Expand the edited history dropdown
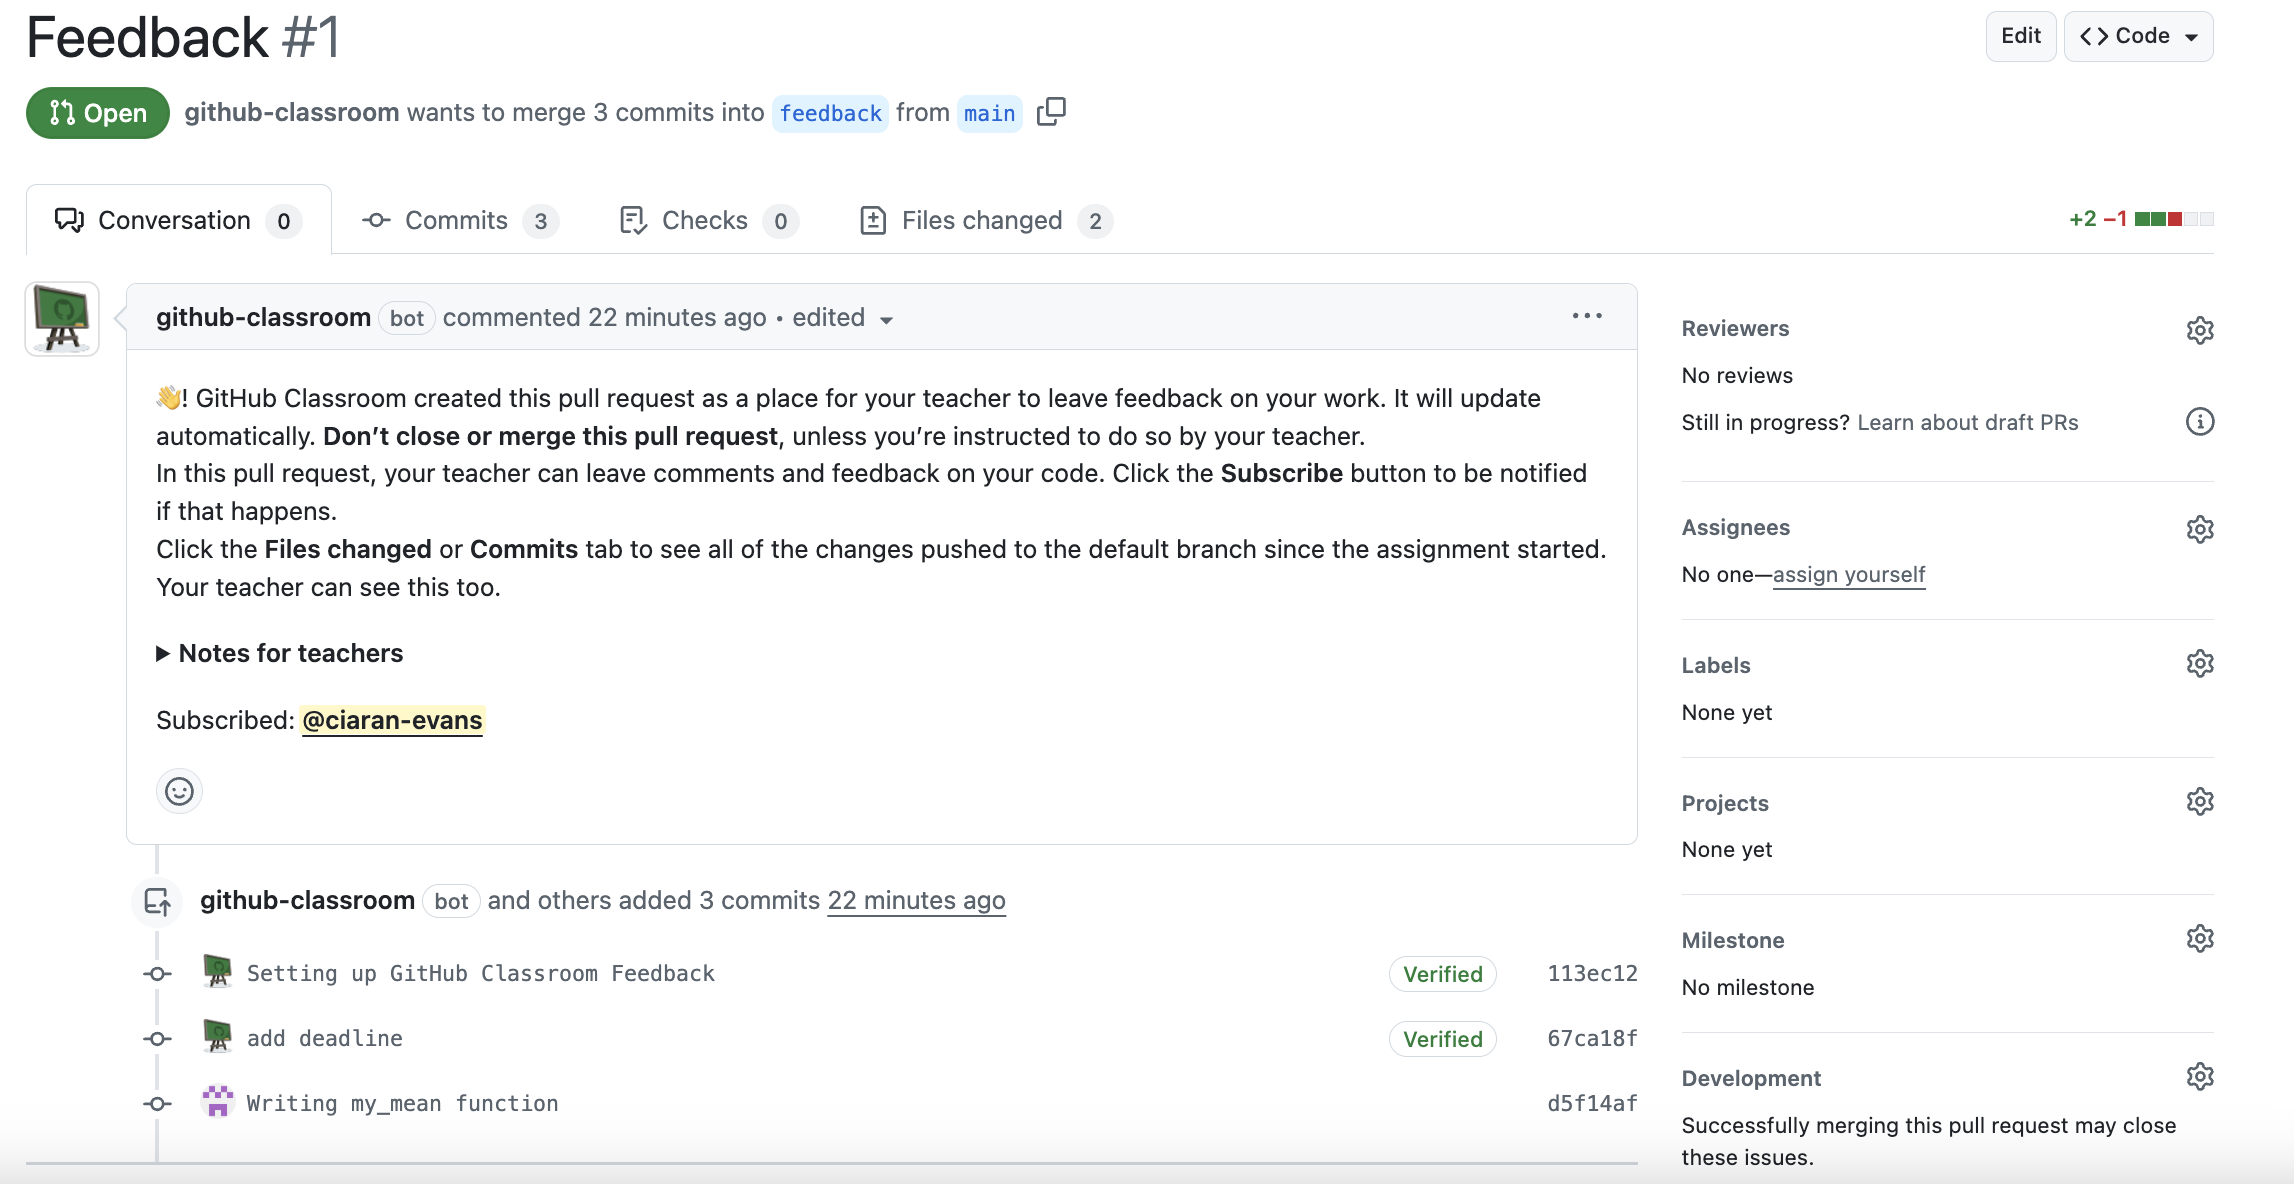2294x1184 pixels. pos(886,320)
